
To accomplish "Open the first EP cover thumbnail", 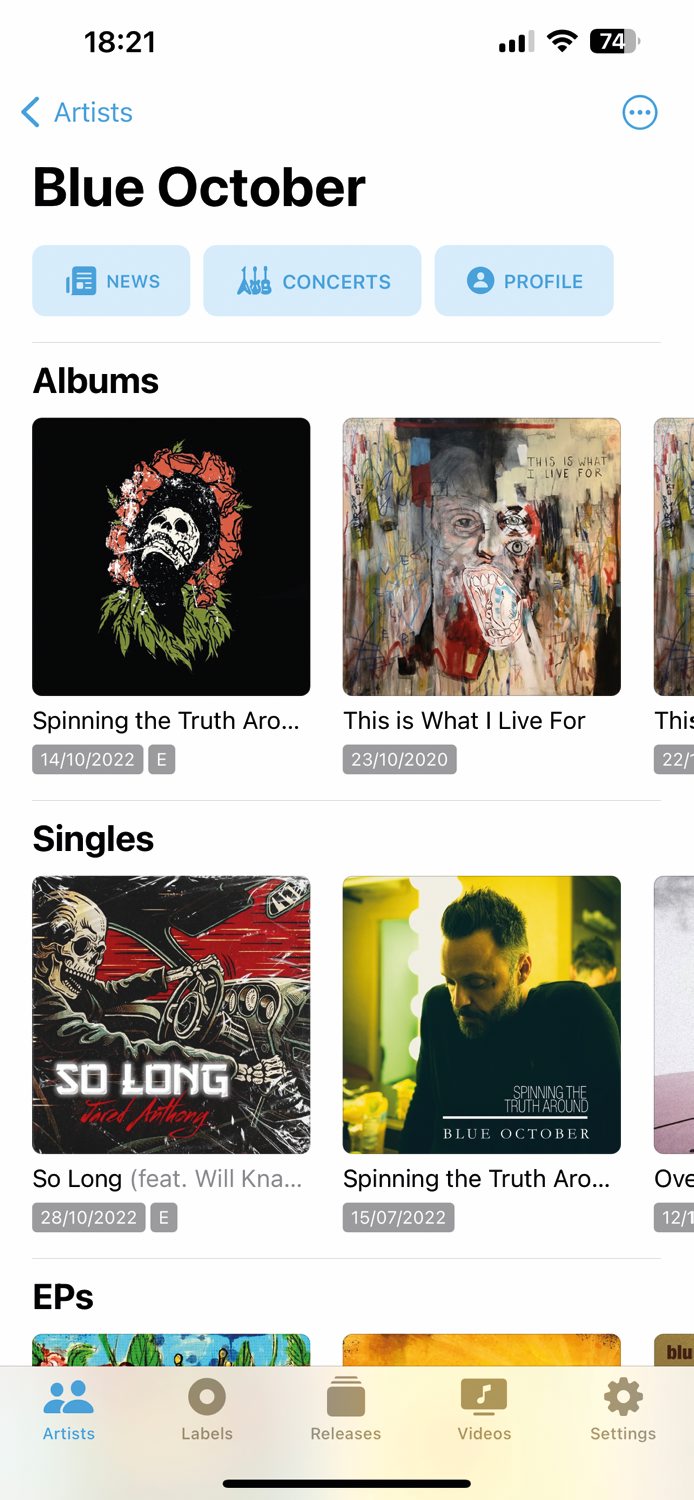I will pos(171,1350).
